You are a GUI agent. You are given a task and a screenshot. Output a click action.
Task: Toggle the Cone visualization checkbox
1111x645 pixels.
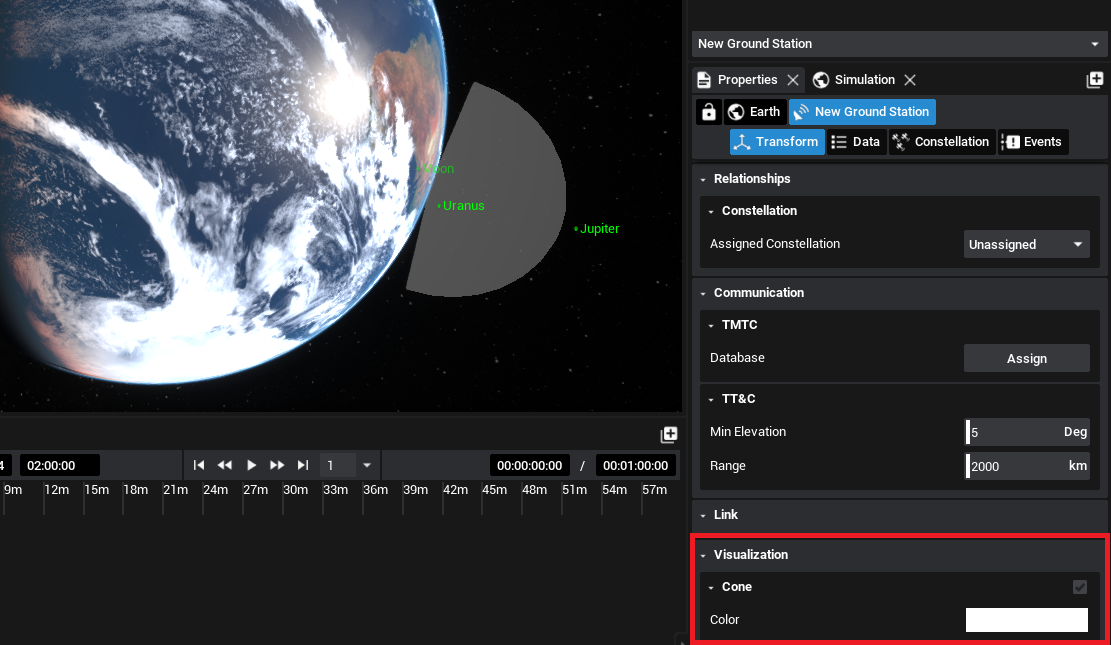pos(1080,587)
